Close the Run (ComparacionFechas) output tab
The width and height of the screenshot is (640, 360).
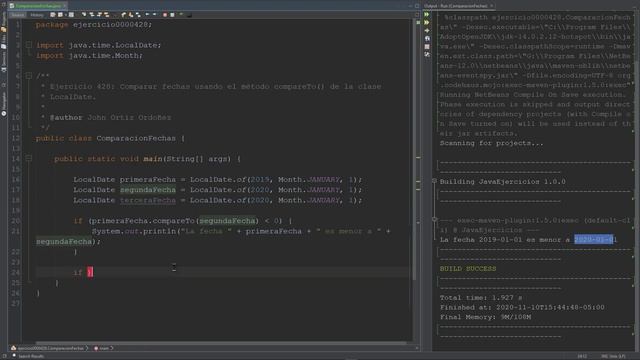[x=492, y=6]
